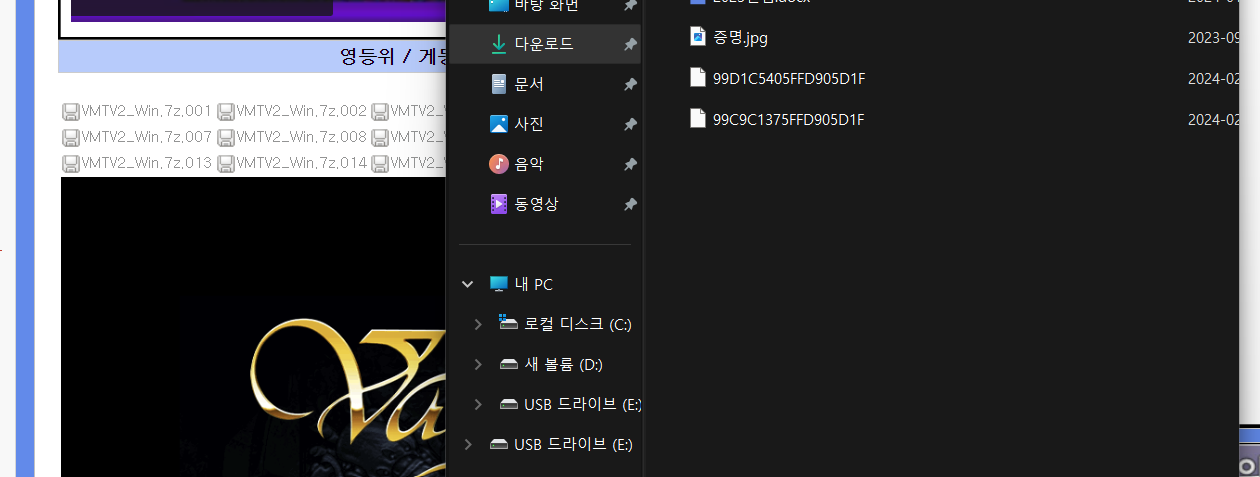Click the floppy disk icon before VMTV2_Win.7z.007
Image resolution: width=1260 pixels, height=477 pixels.
point(70,137)
